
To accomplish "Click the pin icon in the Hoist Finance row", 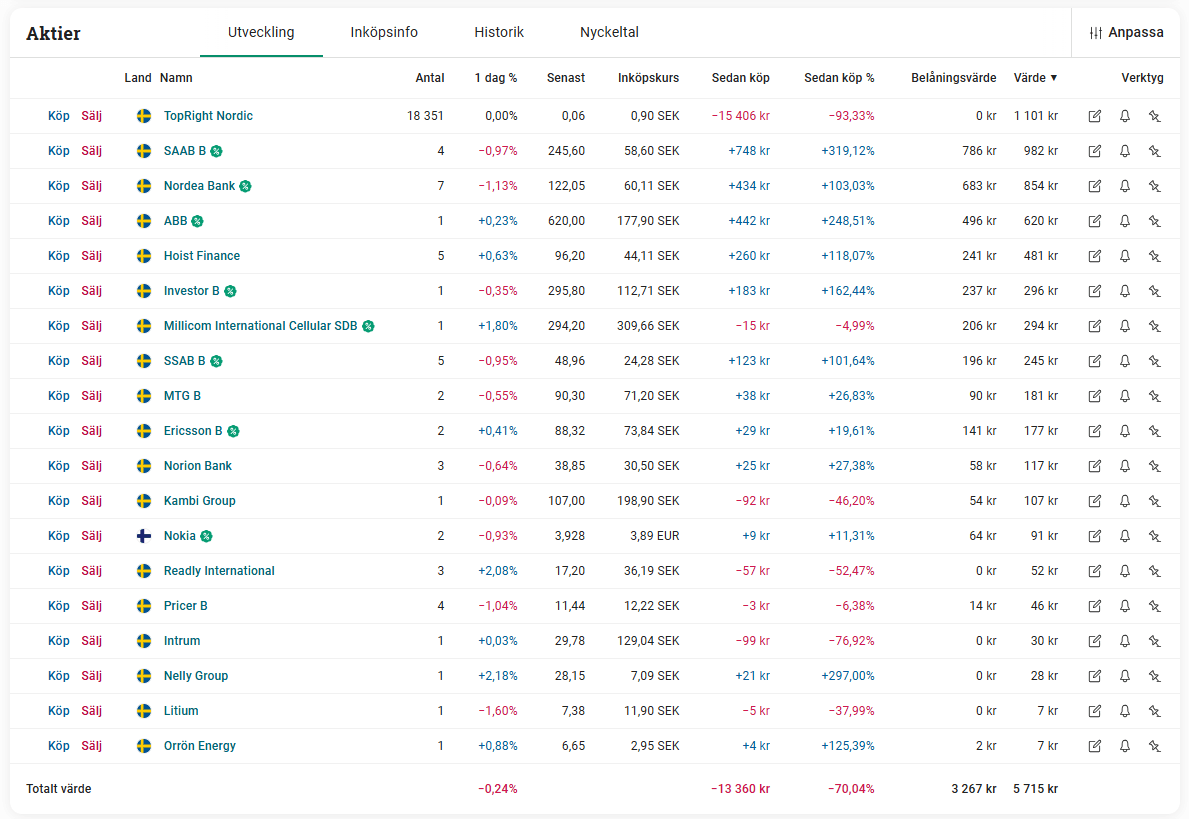I will point(1154,256).
